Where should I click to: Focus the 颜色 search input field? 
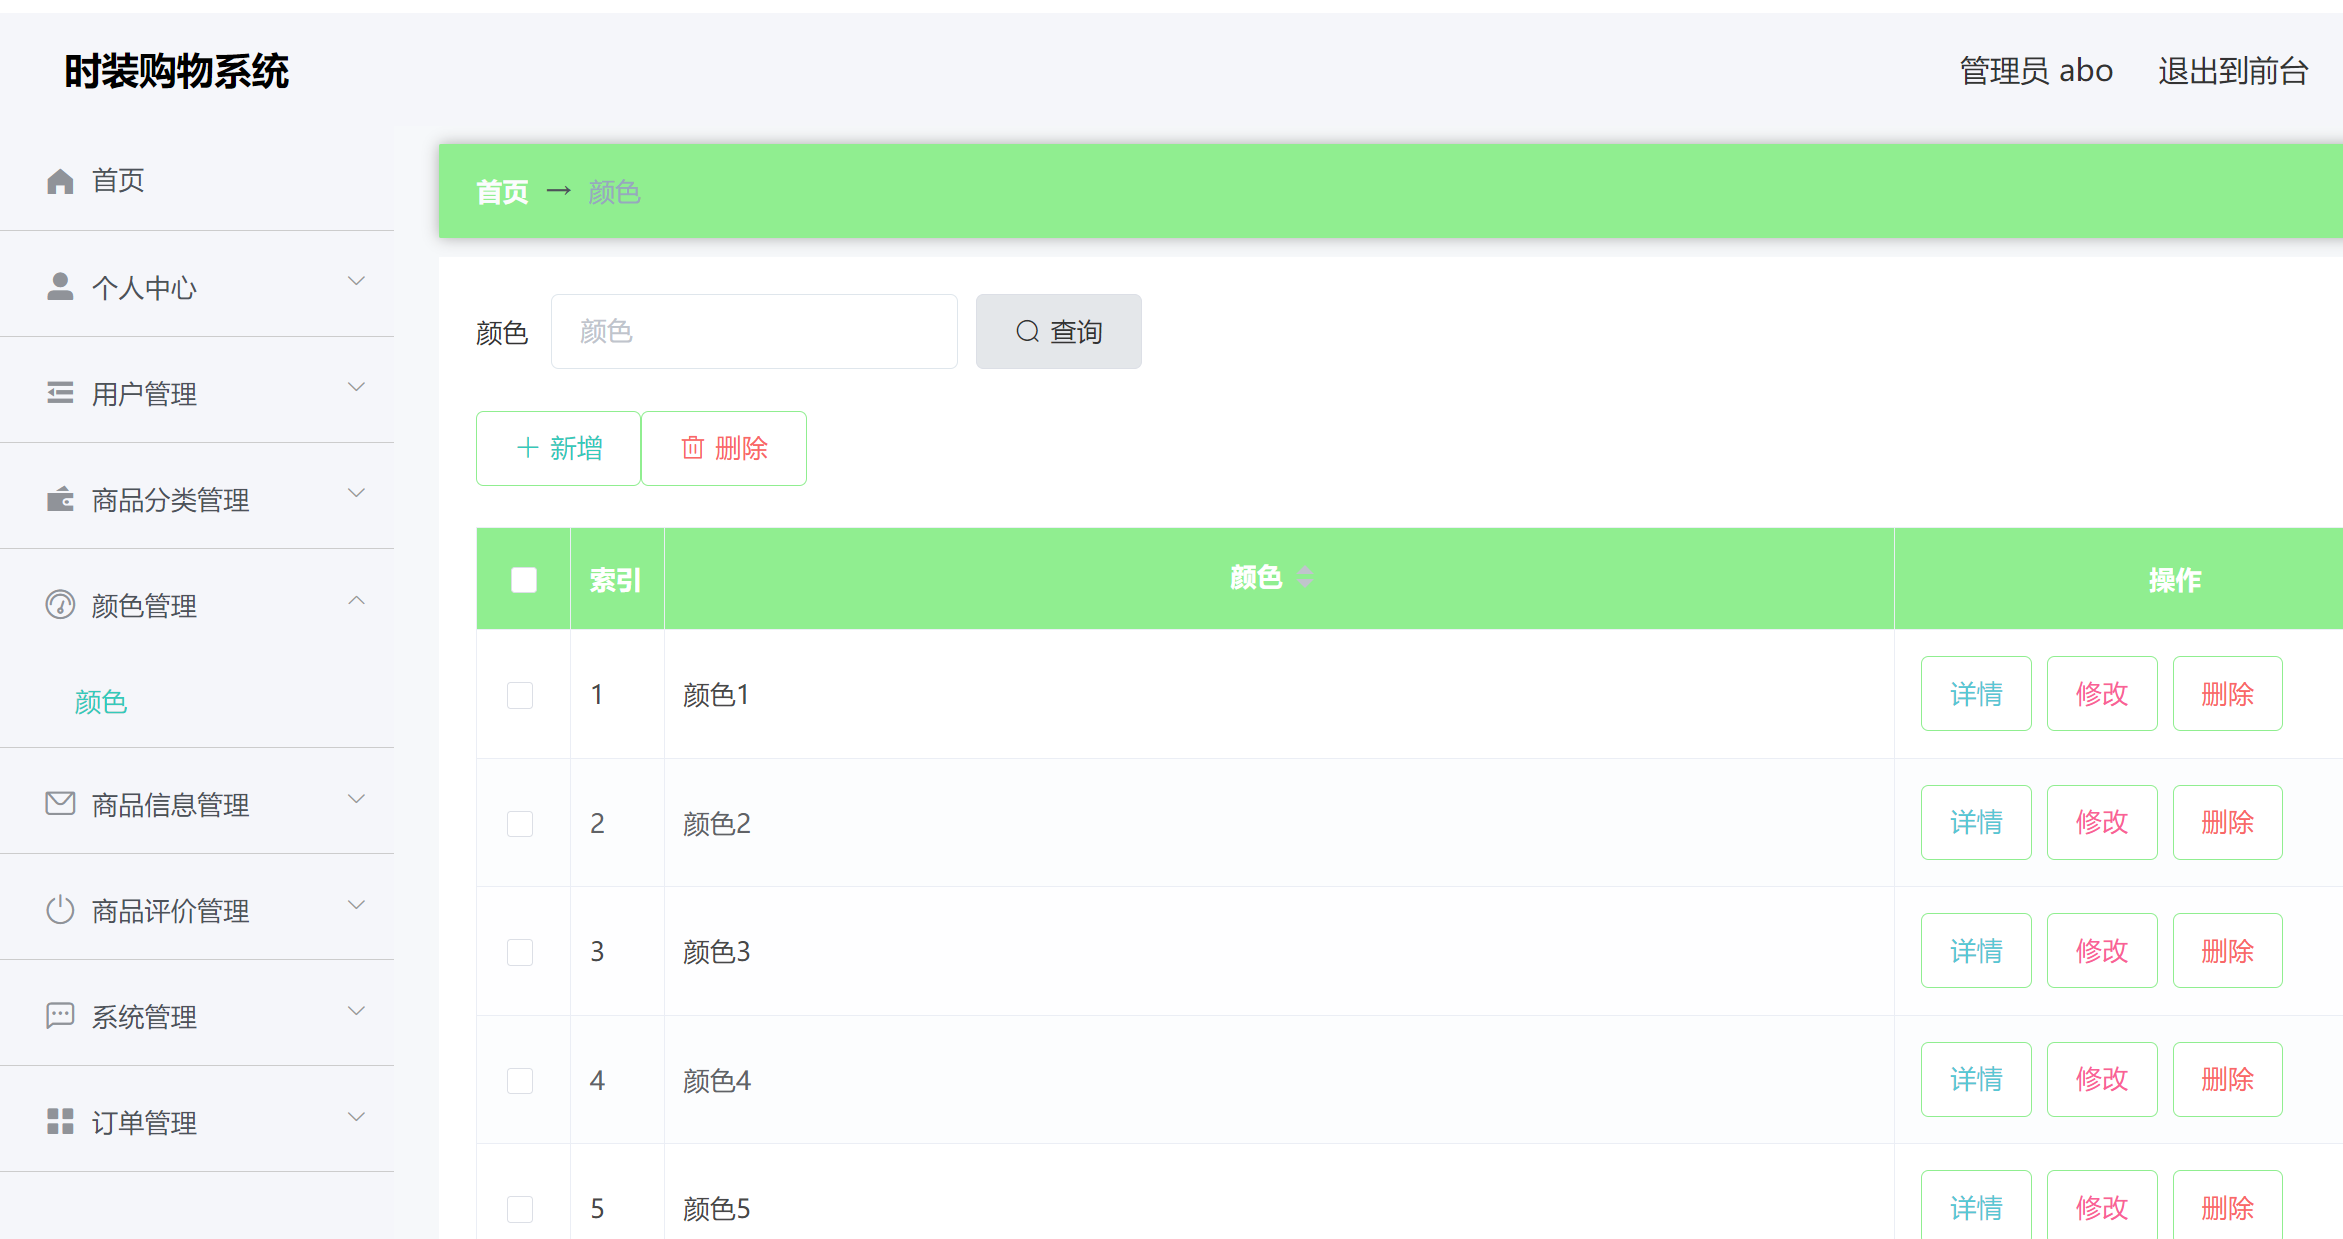754,332
